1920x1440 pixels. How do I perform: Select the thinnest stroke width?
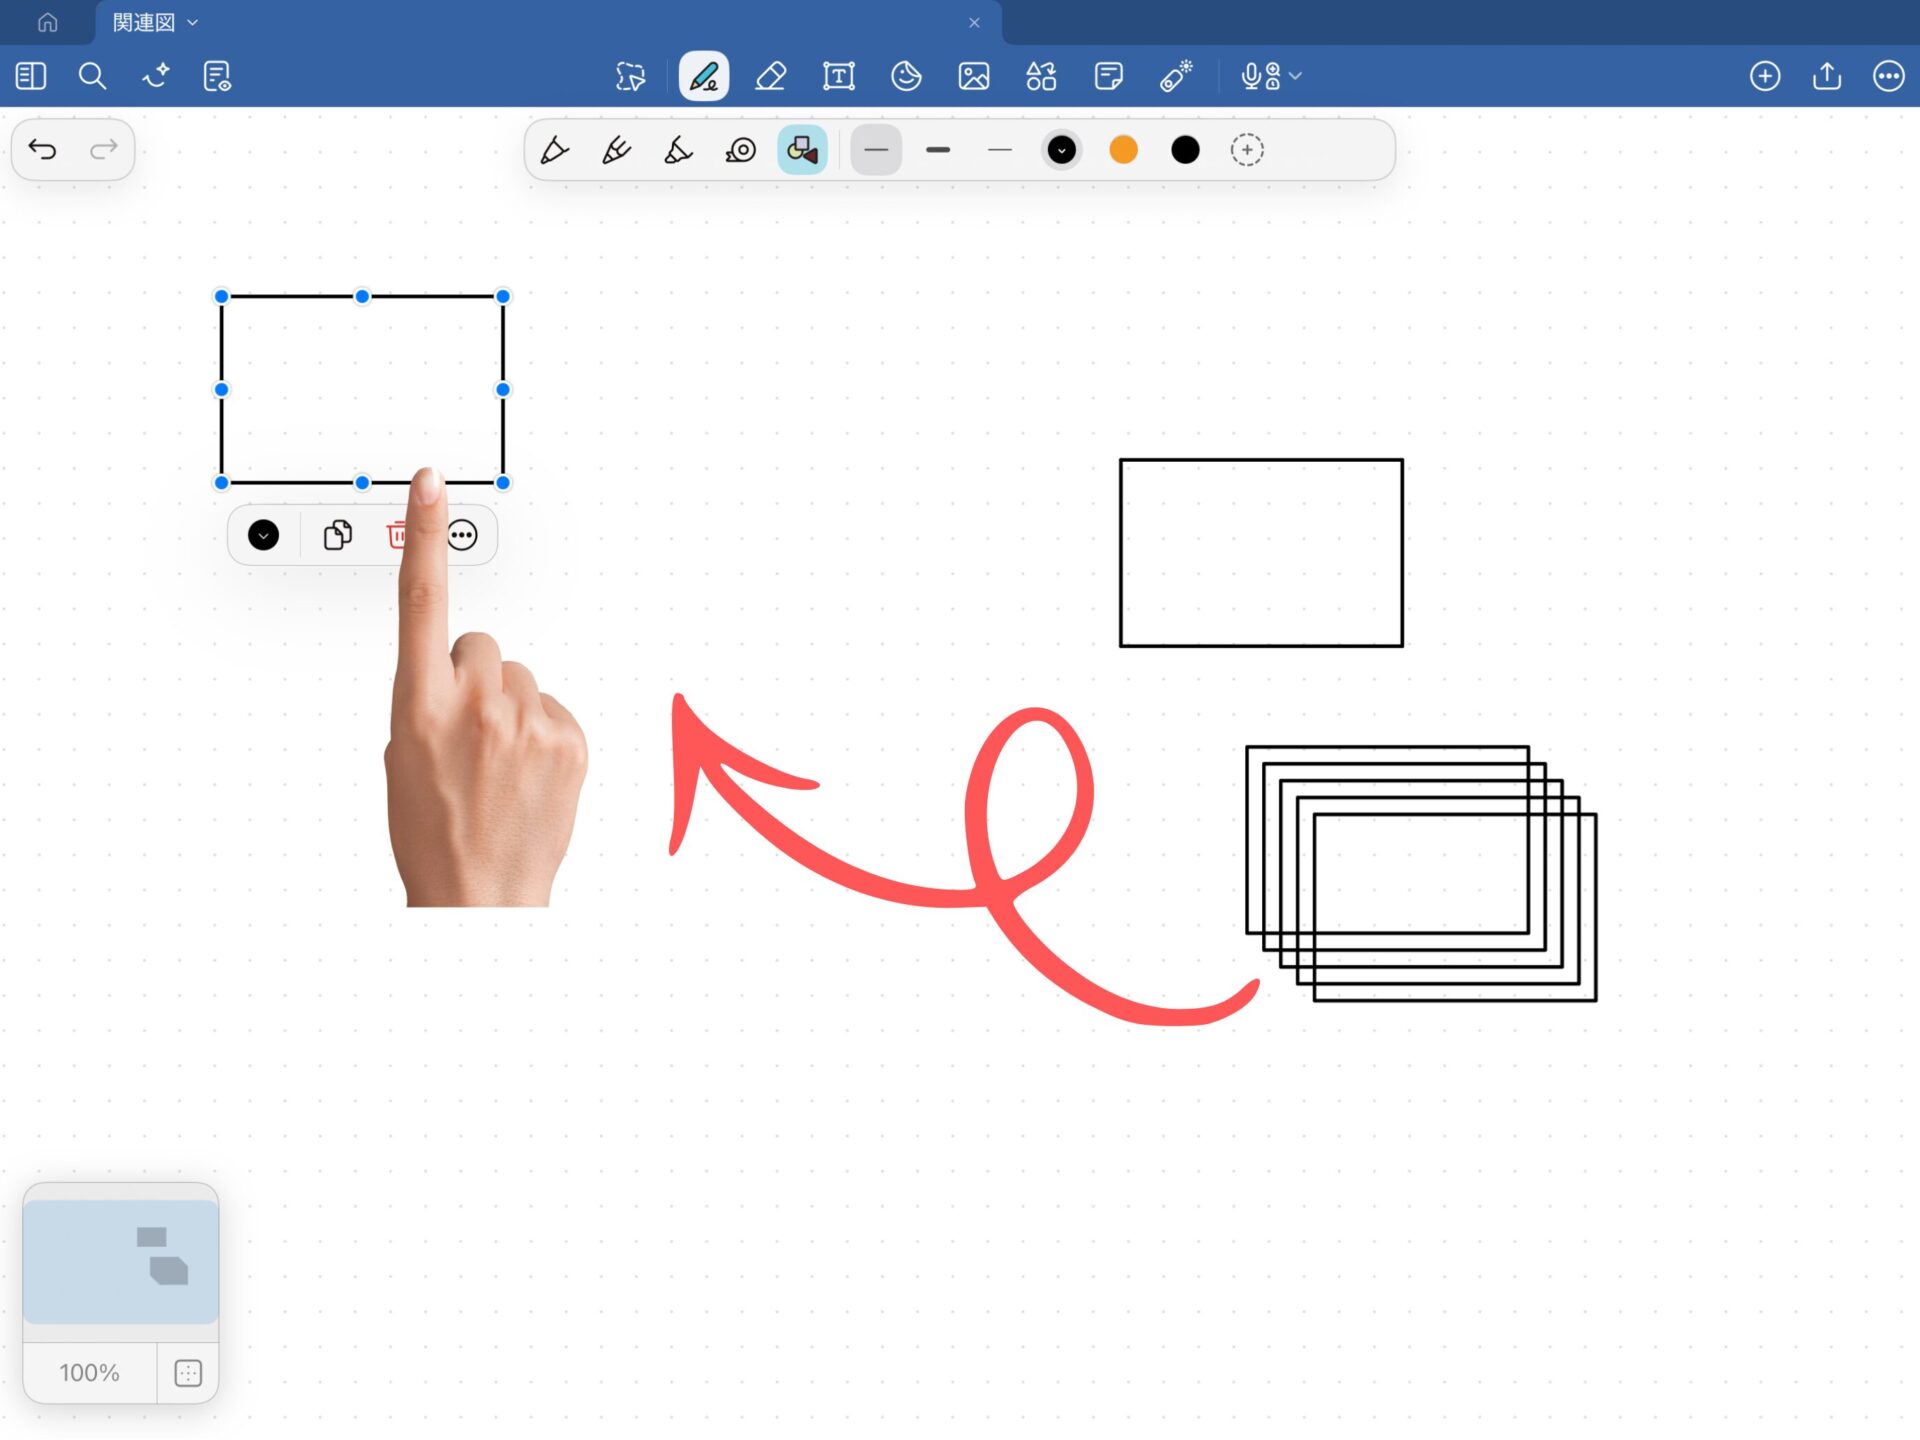point(999,150)
